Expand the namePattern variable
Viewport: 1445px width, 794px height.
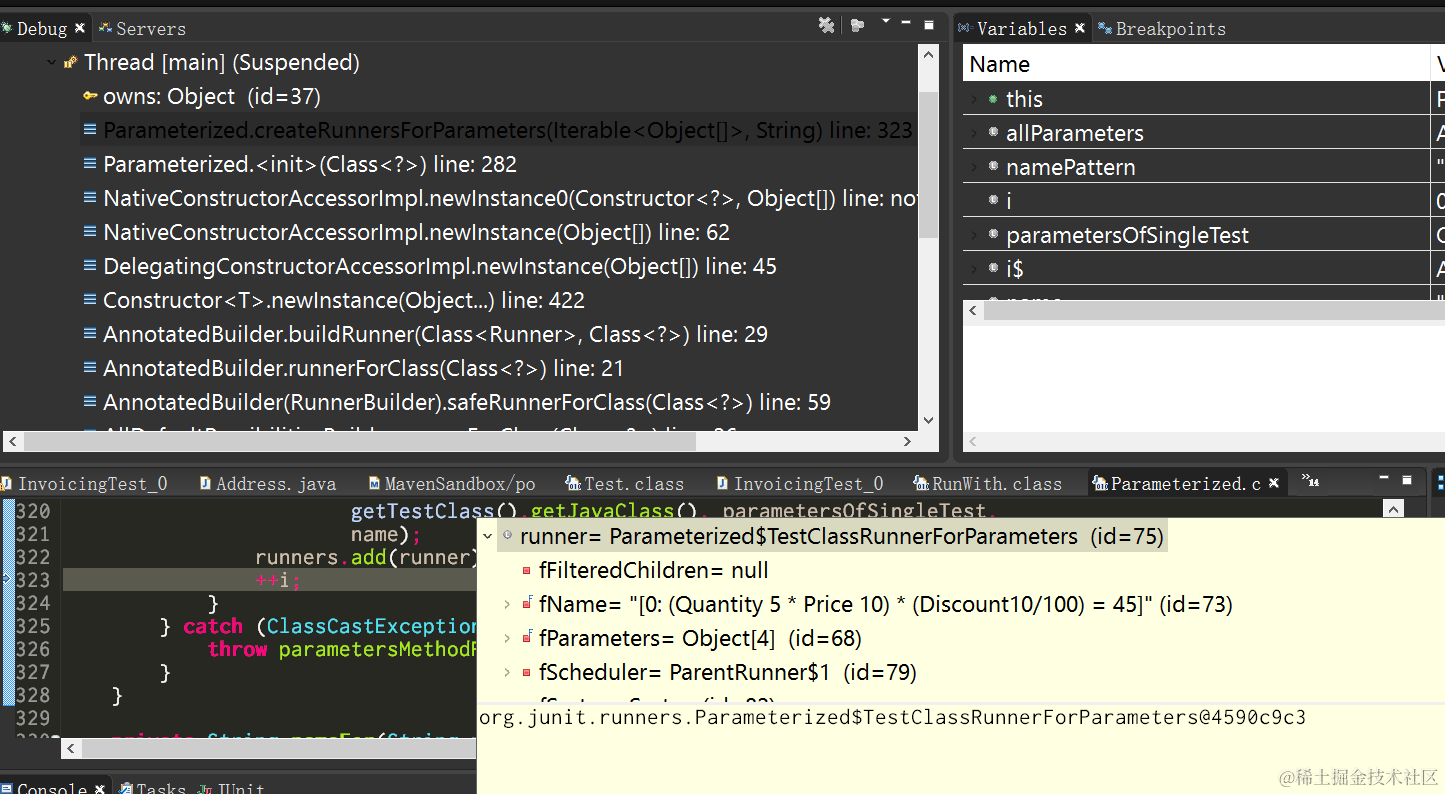[x=973, y=167]
